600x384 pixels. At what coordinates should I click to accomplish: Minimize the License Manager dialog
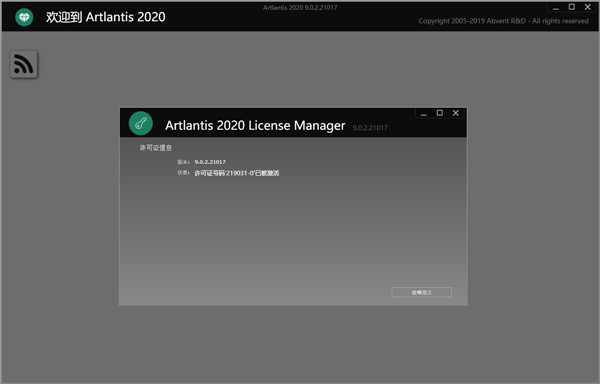pyautogui.click(x=424, y=113)
